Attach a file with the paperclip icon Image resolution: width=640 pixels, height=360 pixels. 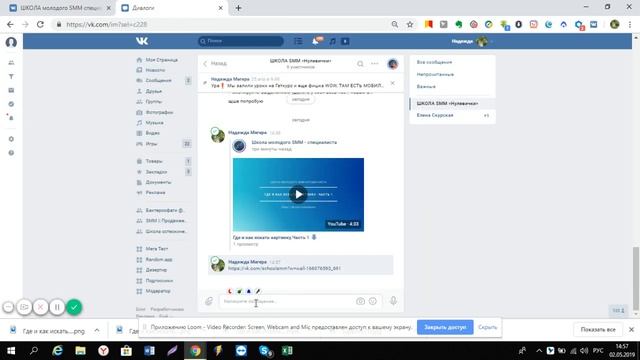click(209, 301)
